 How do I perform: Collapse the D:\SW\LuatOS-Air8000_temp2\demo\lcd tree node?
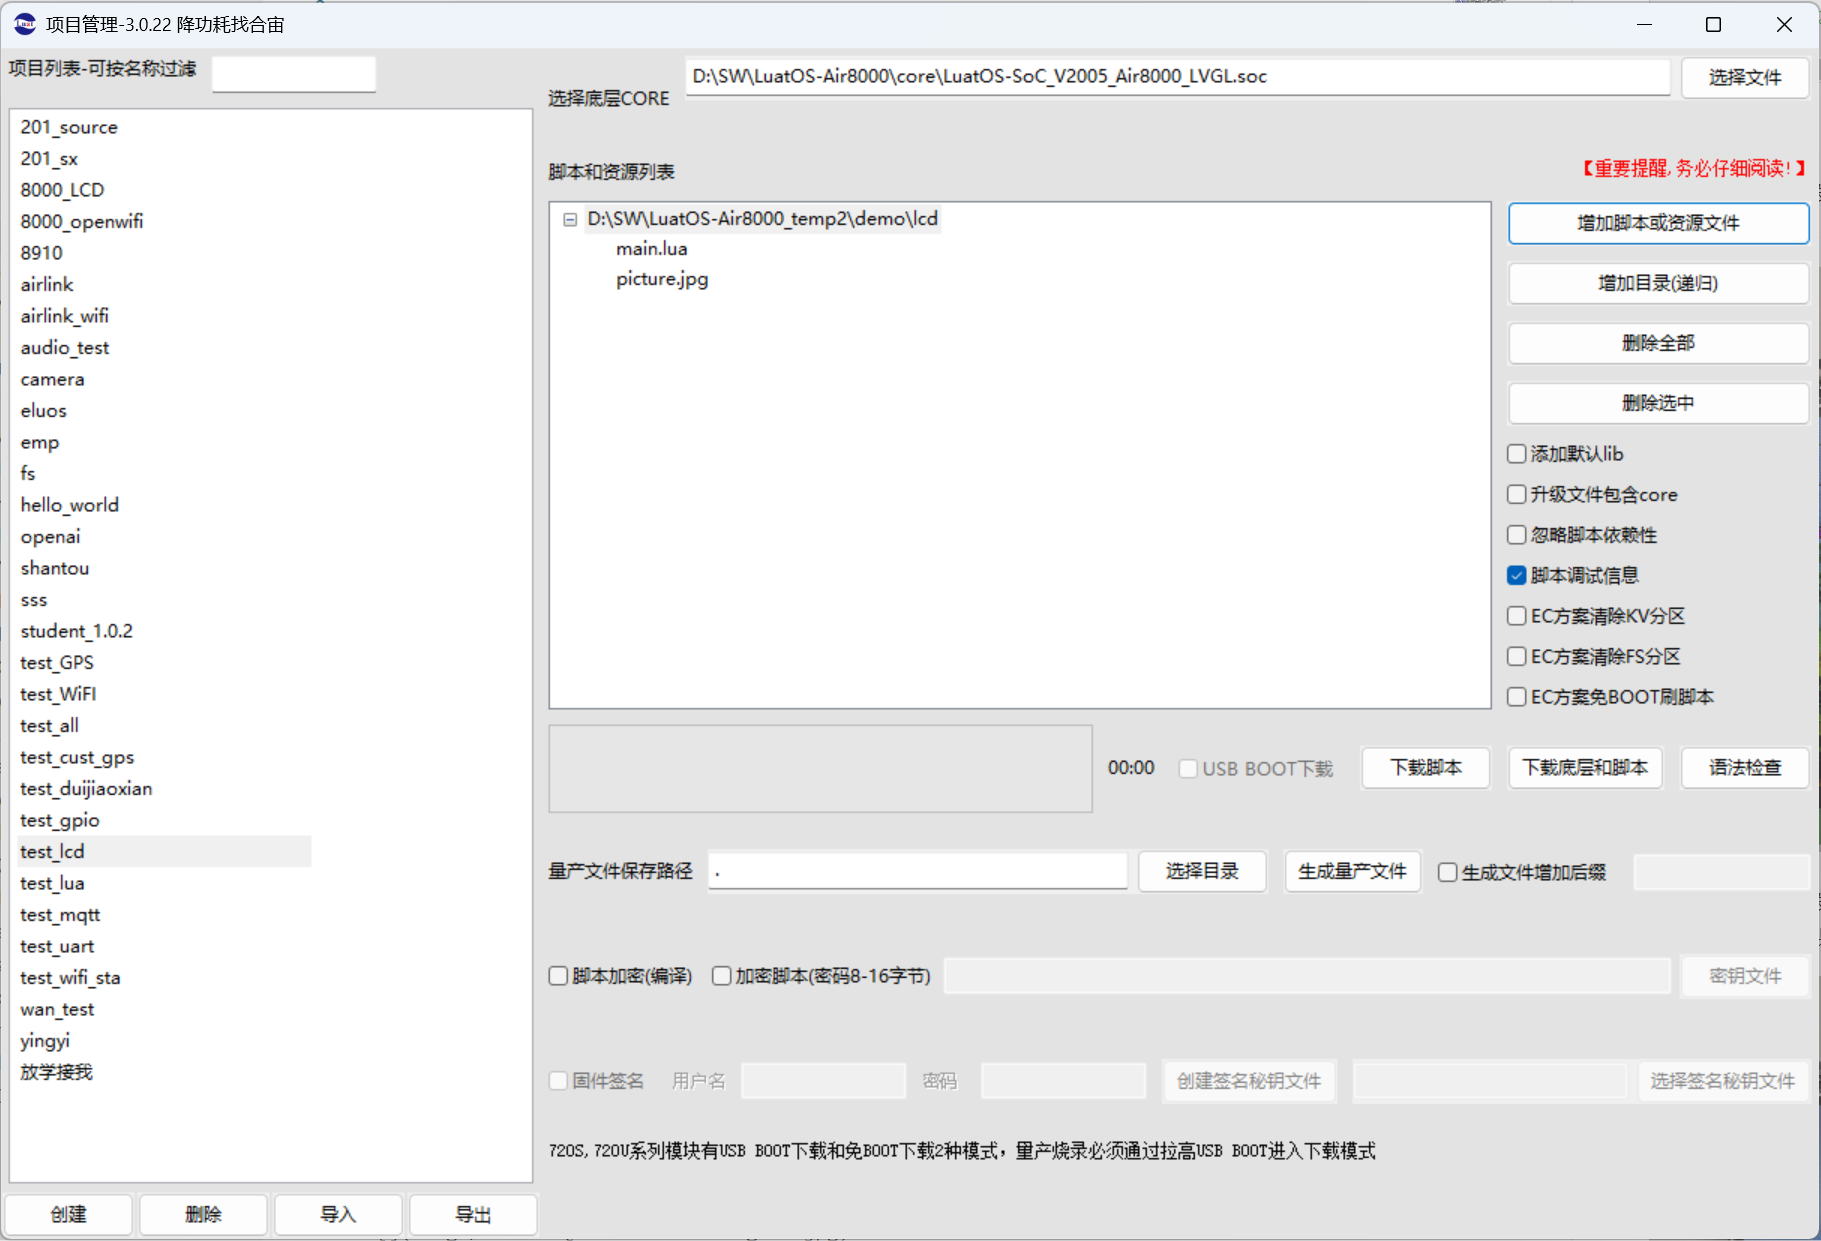(570, 219)
